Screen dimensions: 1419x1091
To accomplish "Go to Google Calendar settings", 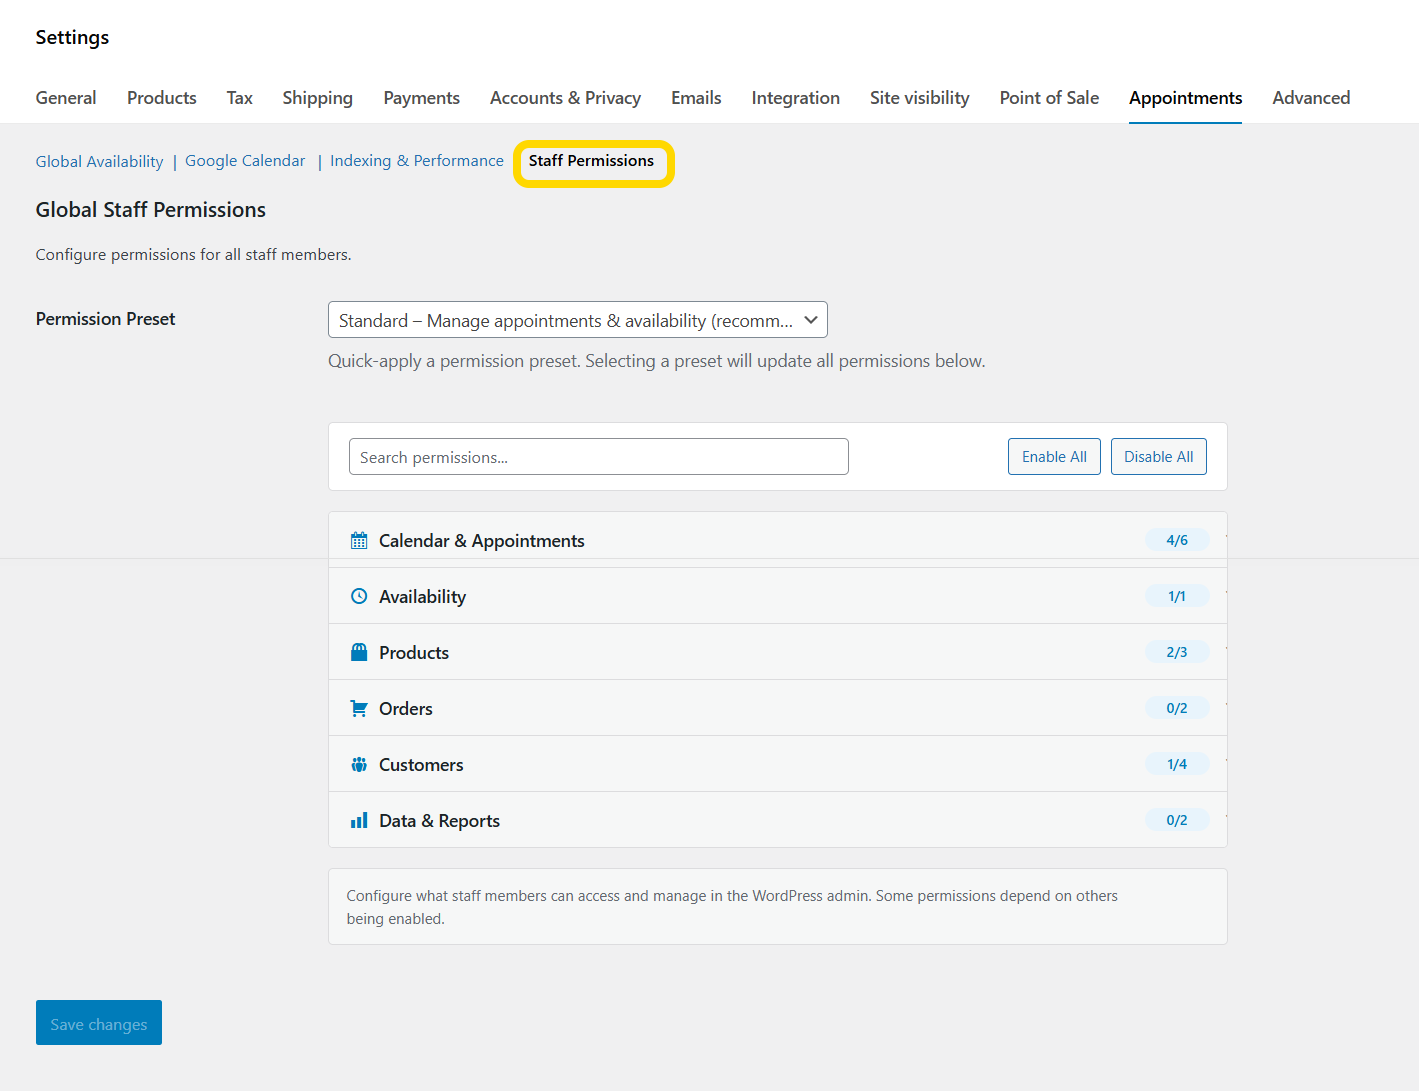I will tap(245, 160).
